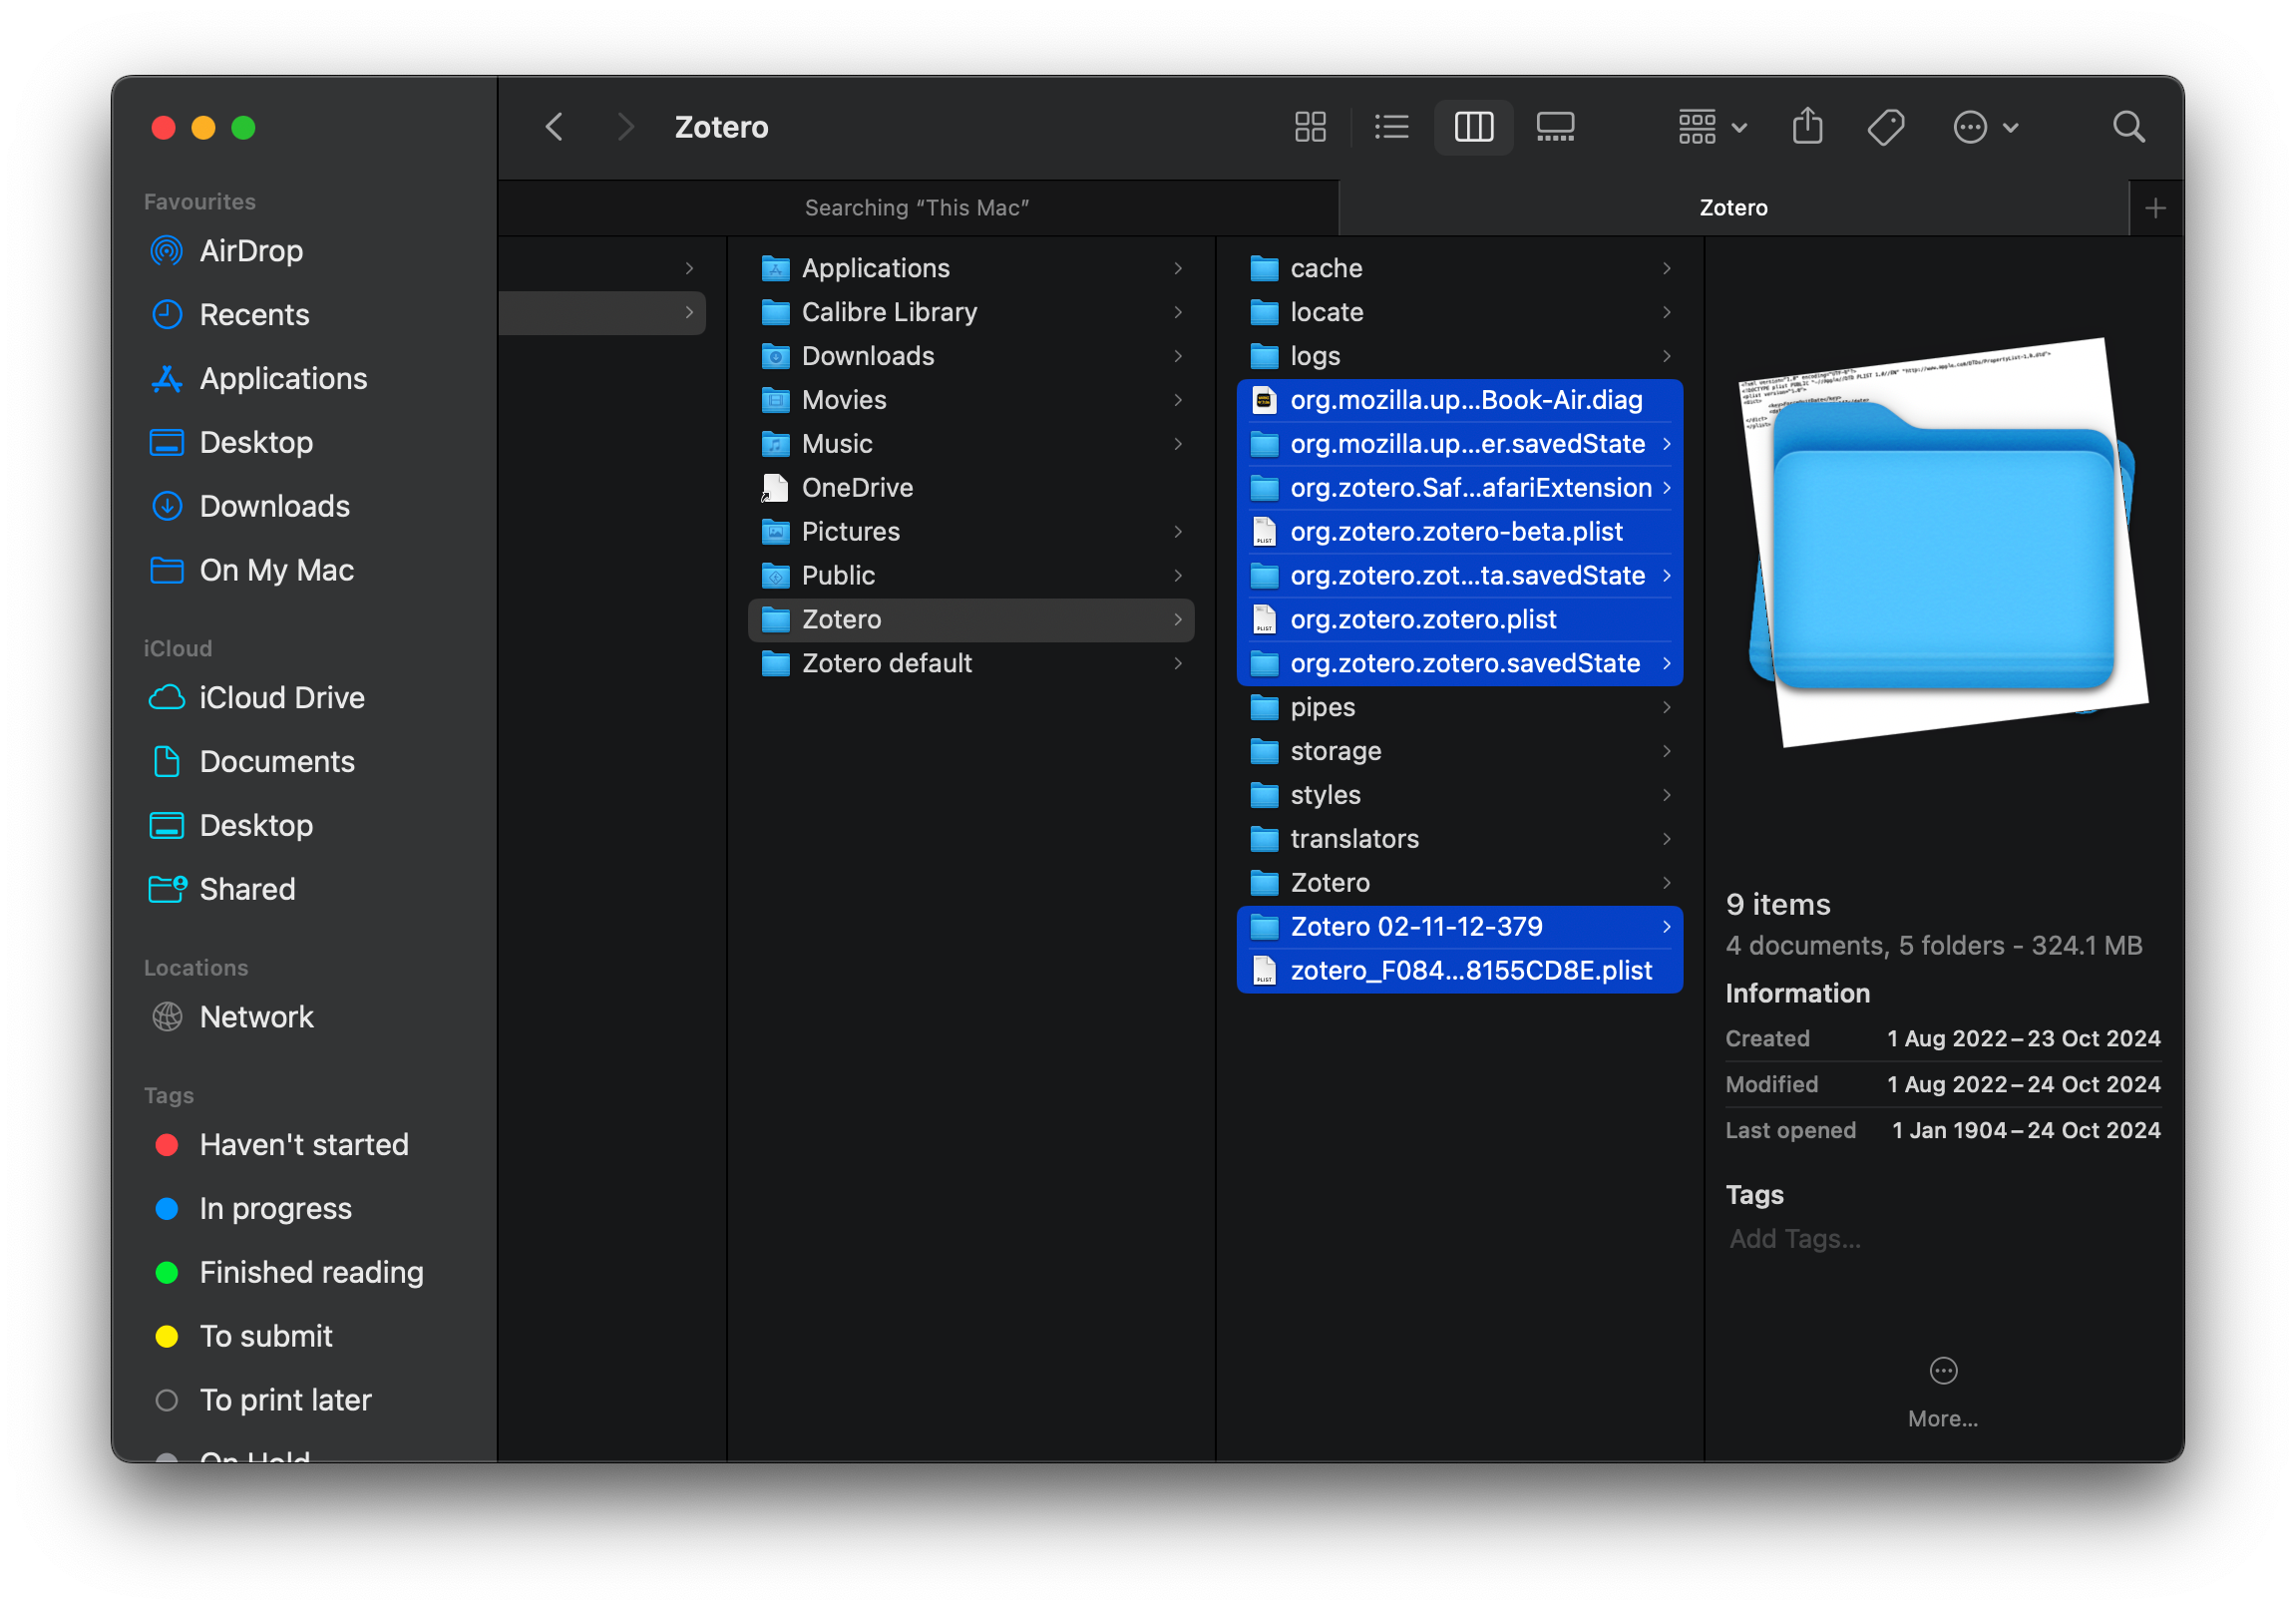
Task: Select gallery view mode icon
Action: coord(1555,127)
